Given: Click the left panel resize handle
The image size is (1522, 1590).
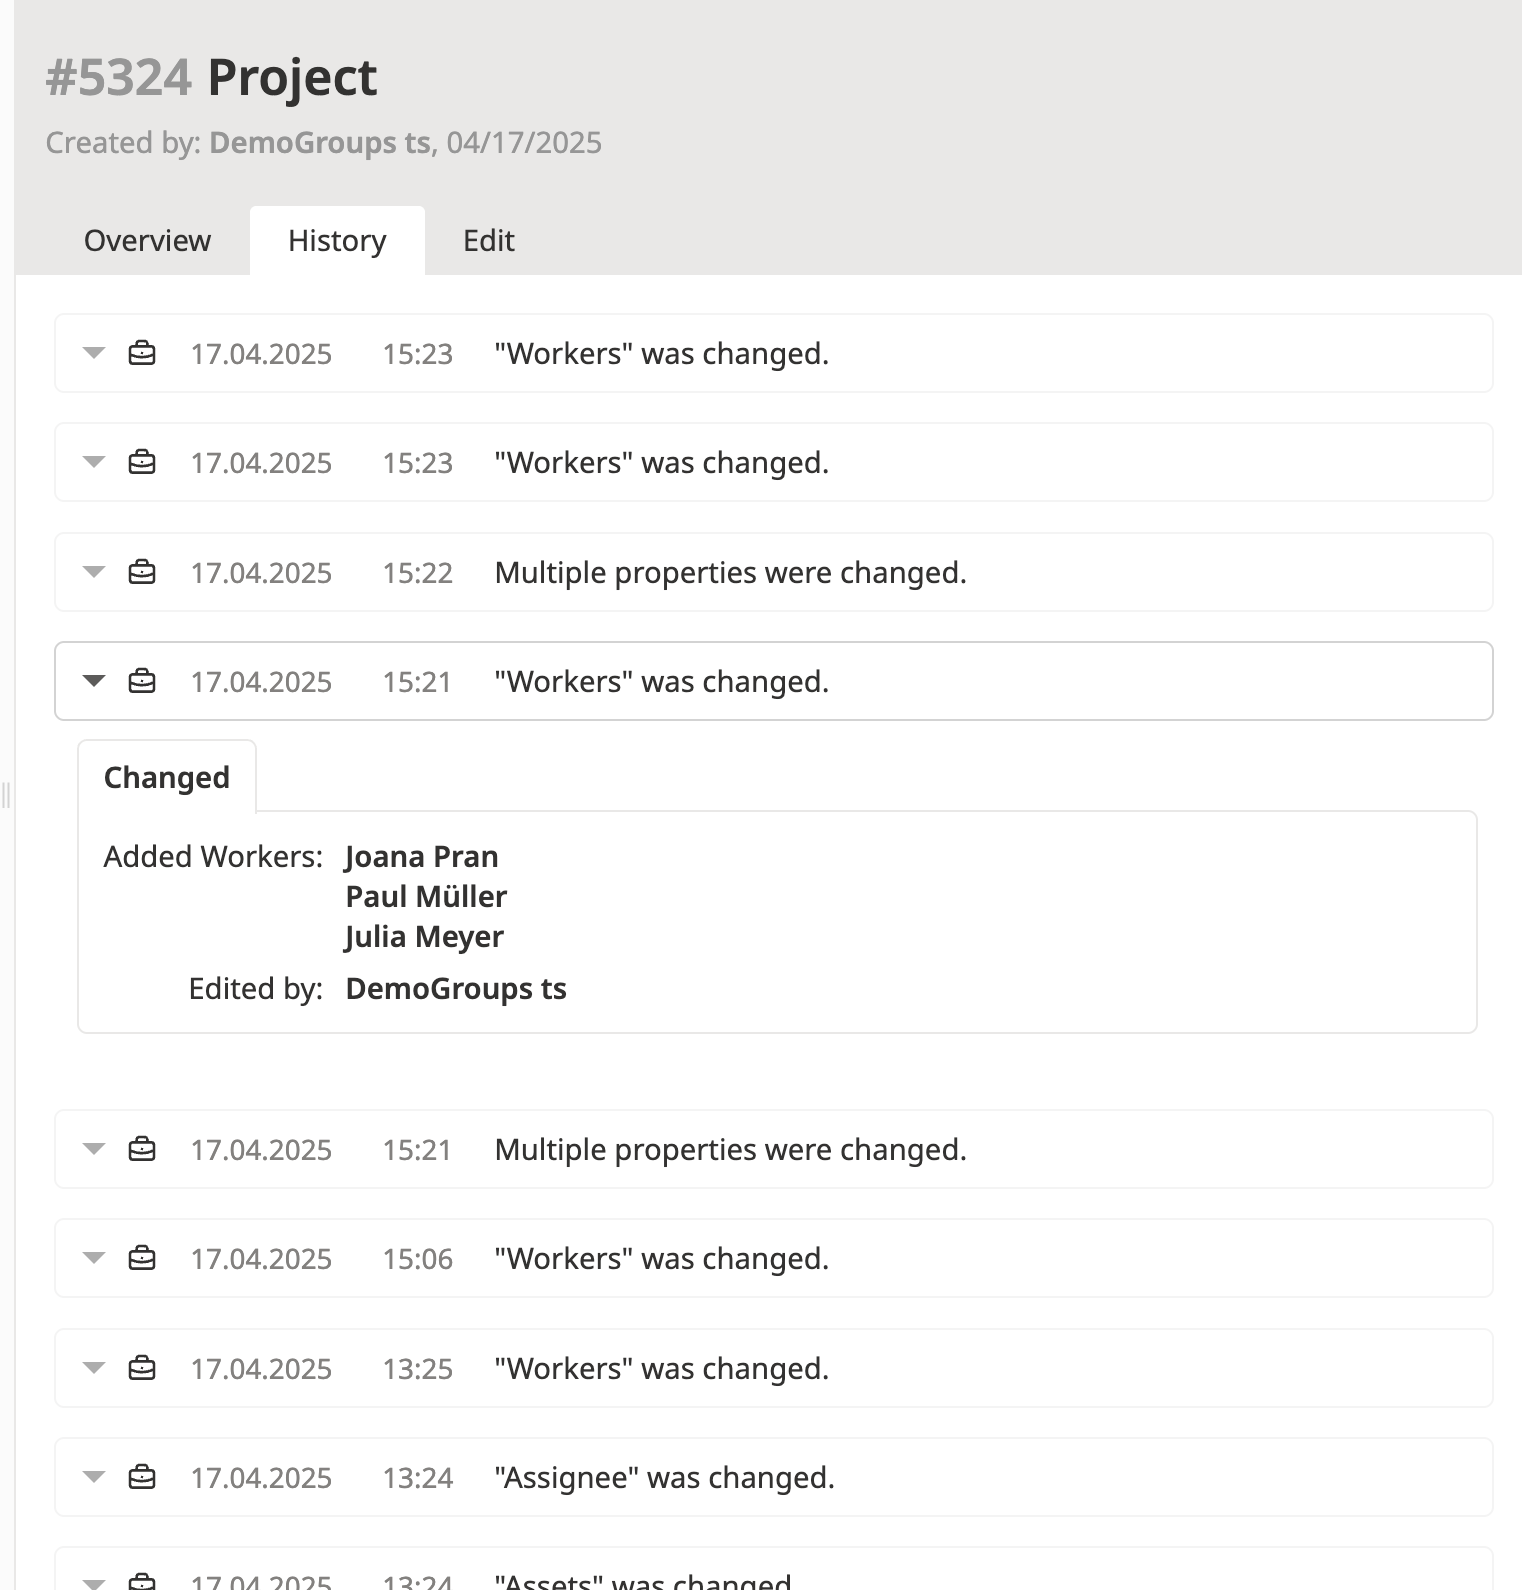Looking at the screenshot, I should pyautogui.click(x=6, y=796).
